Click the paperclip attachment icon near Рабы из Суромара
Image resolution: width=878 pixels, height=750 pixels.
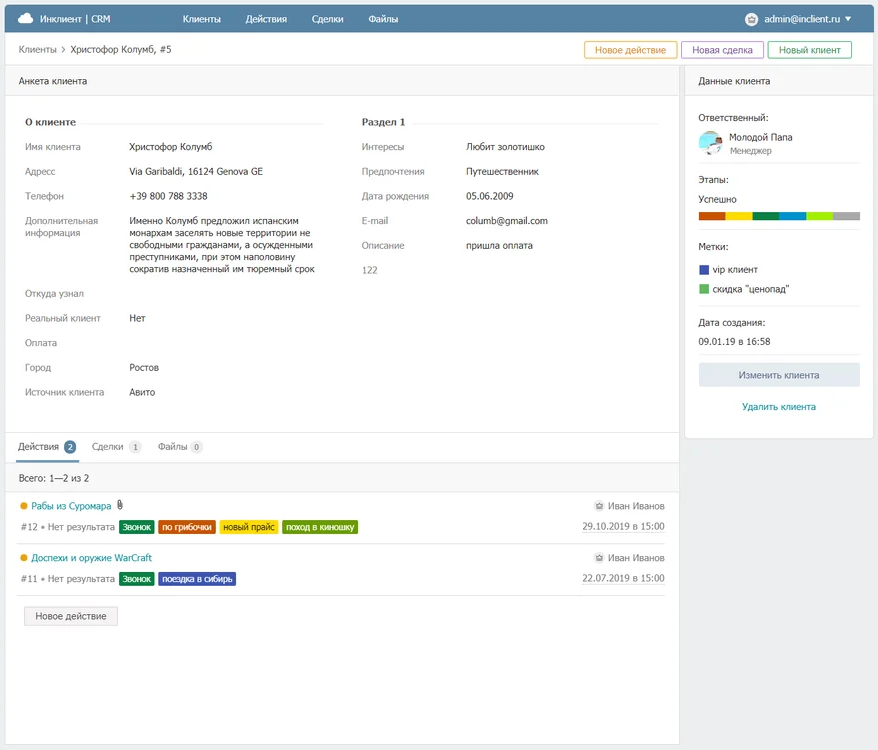click(x=120, y=505)
